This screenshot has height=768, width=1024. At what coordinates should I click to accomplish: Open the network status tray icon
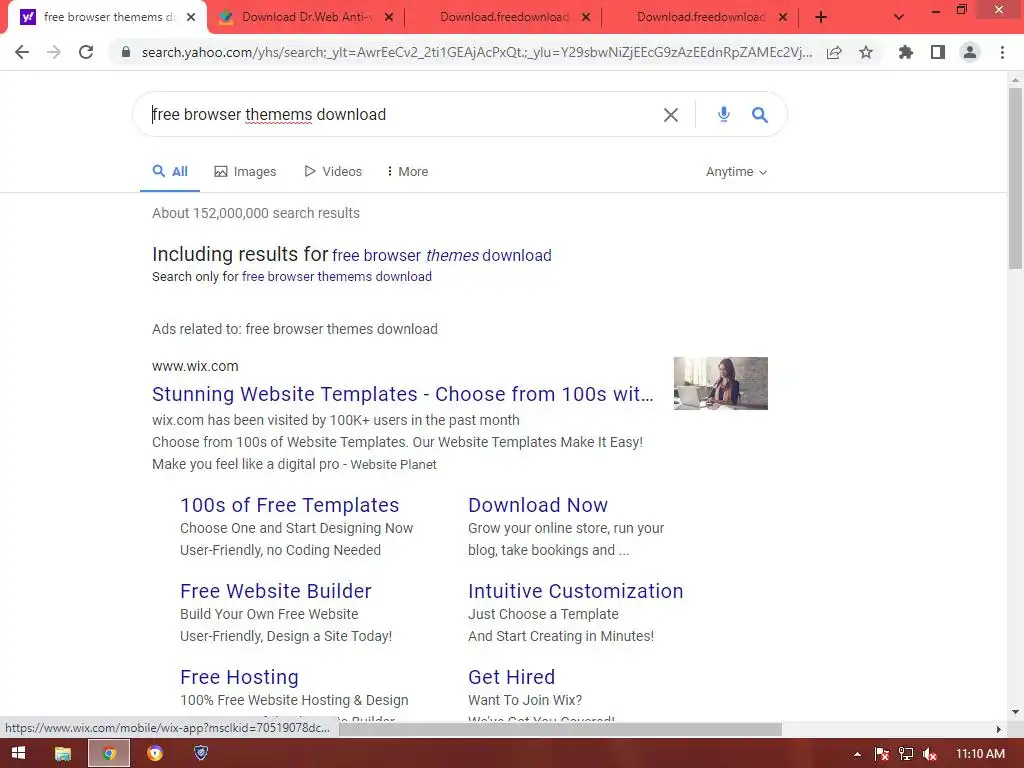tap(906, 754)
